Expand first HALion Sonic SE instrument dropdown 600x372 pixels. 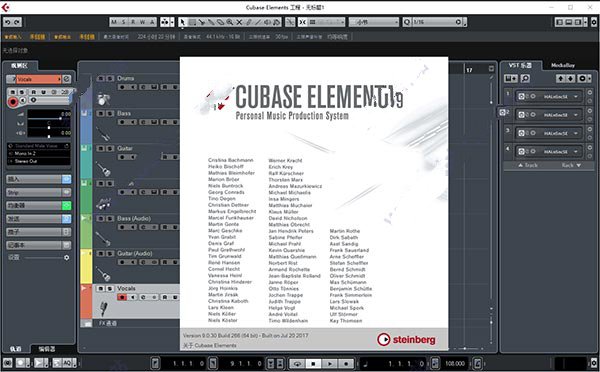point(576,97)
